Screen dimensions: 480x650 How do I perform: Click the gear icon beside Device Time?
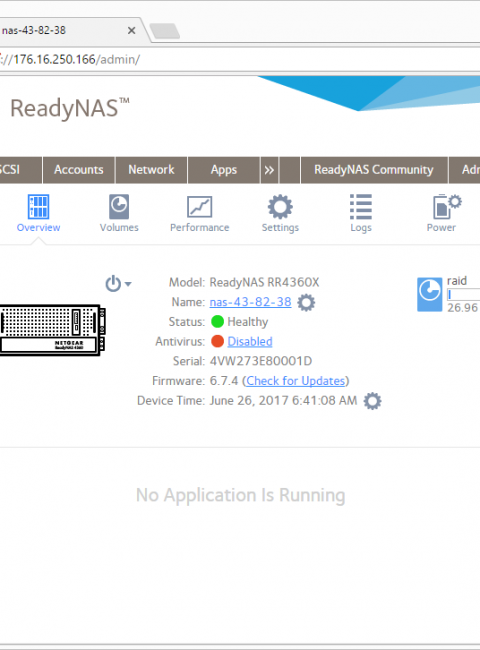[372, 401]
